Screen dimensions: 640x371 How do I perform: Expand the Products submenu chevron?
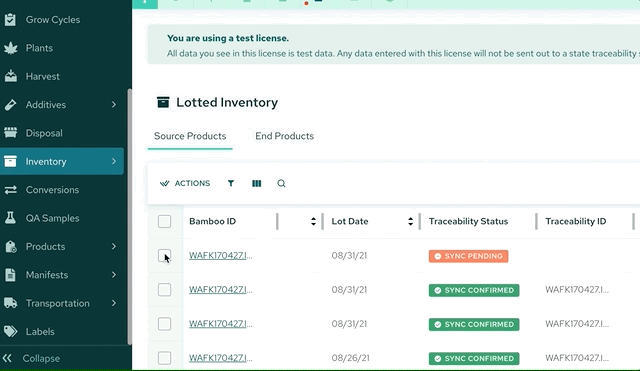click(x=114, y=247)
